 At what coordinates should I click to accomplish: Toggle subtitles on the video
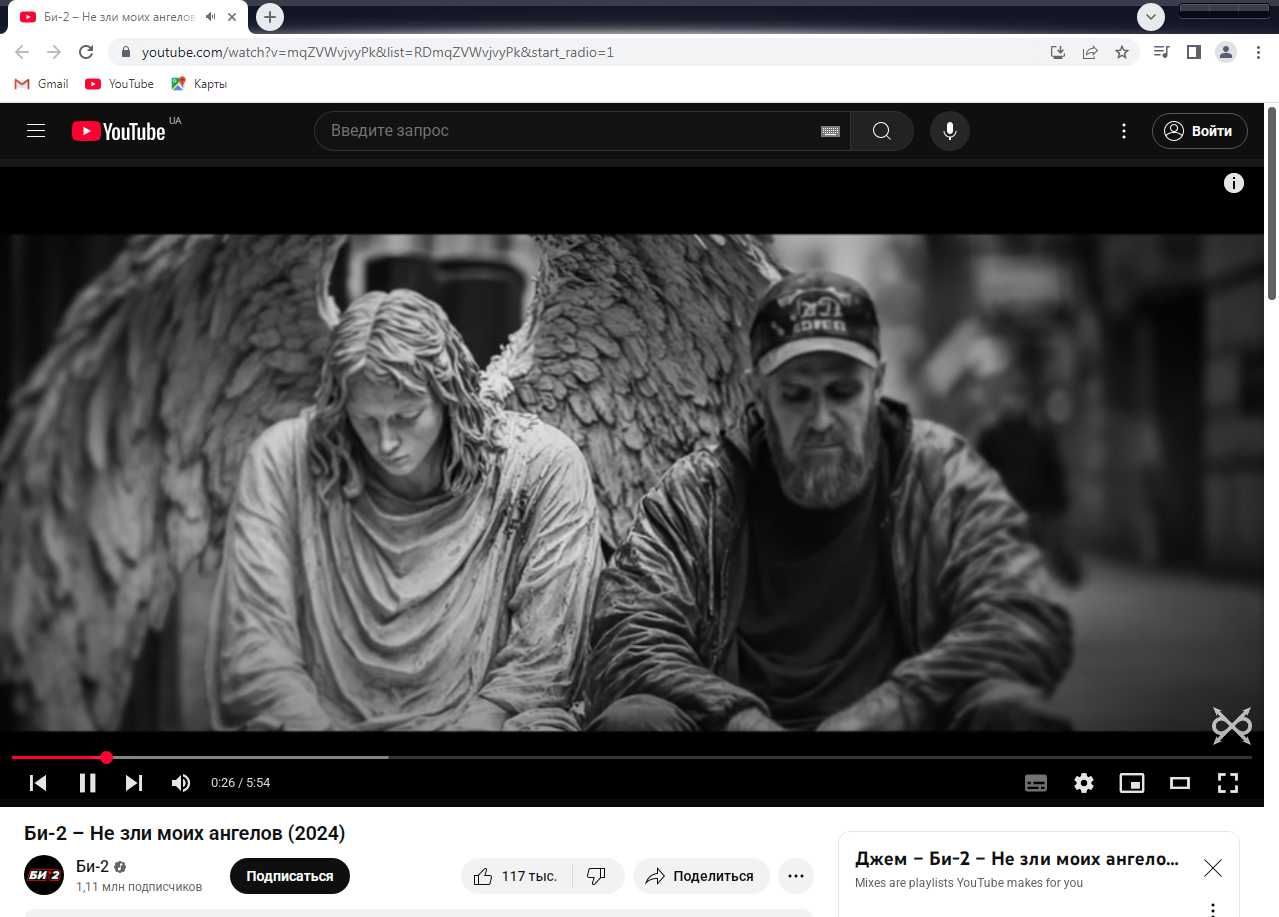coord(1036,783)
